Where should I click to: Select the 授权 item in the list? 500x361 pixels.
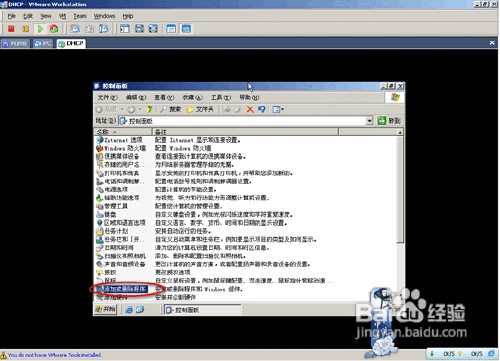tap(106, 272)
